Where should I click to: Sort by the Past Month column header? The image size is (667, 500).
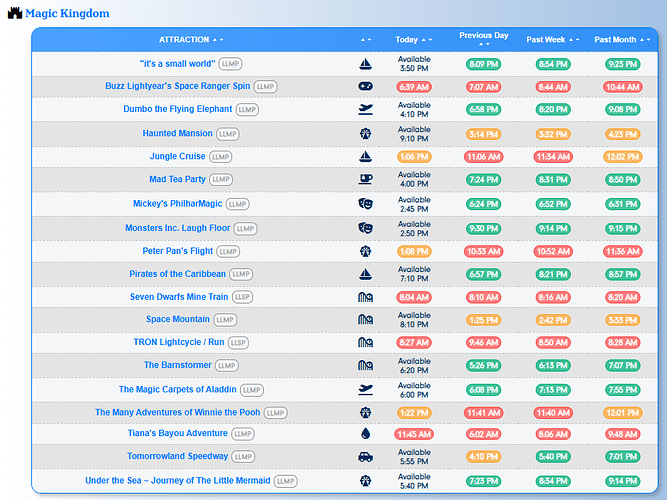[x=622, y=40]
